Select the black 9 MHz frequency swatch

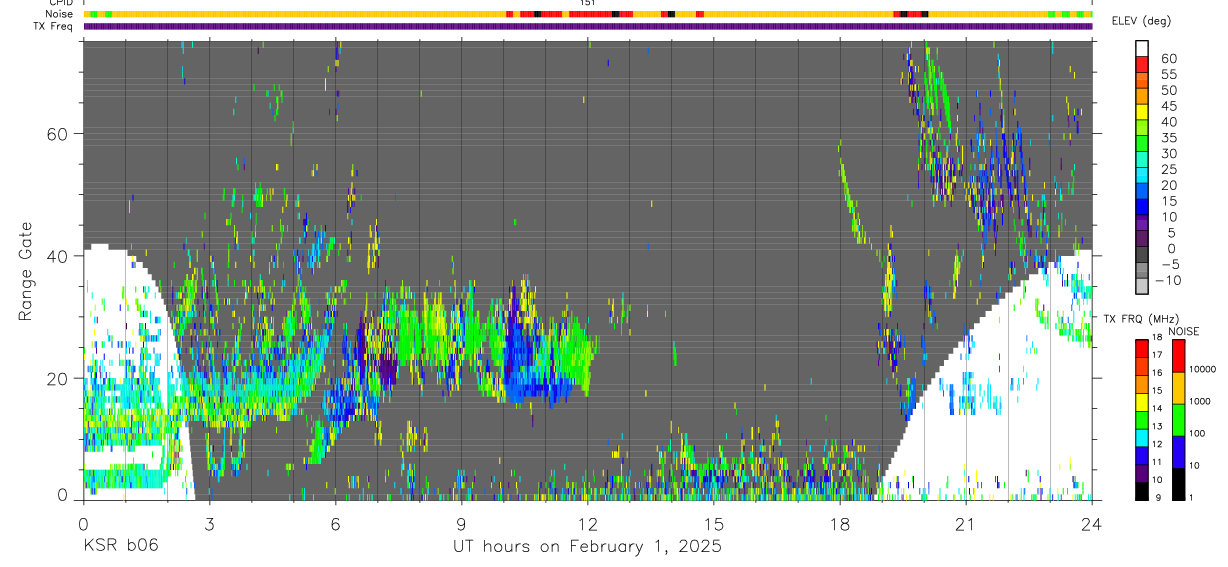click(1143, 491)
